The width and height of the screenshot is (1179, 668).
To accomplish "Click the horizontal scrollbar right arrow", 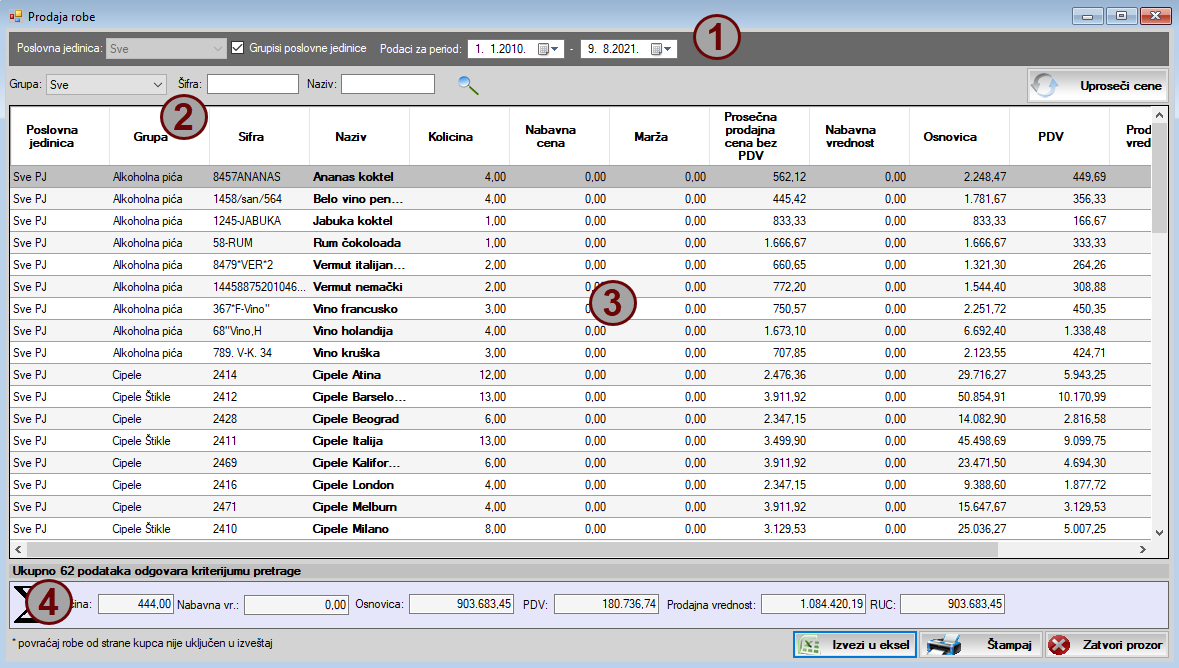I will click(x=1143, y=549).
